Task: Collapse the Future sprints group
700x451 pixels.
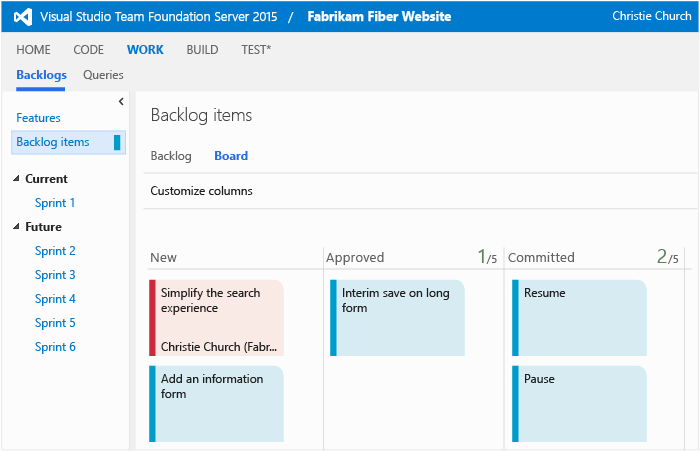Action: [x=16, y=227]
